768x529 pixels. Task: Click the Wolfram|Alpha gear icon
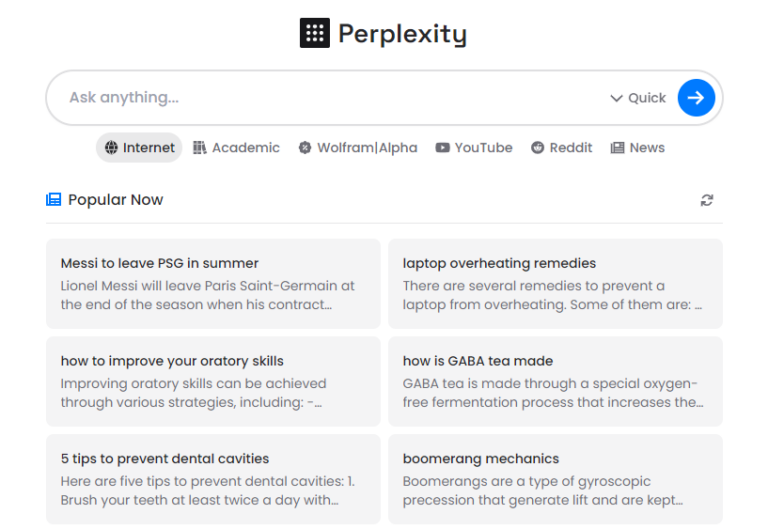click(x=305, y=148)
